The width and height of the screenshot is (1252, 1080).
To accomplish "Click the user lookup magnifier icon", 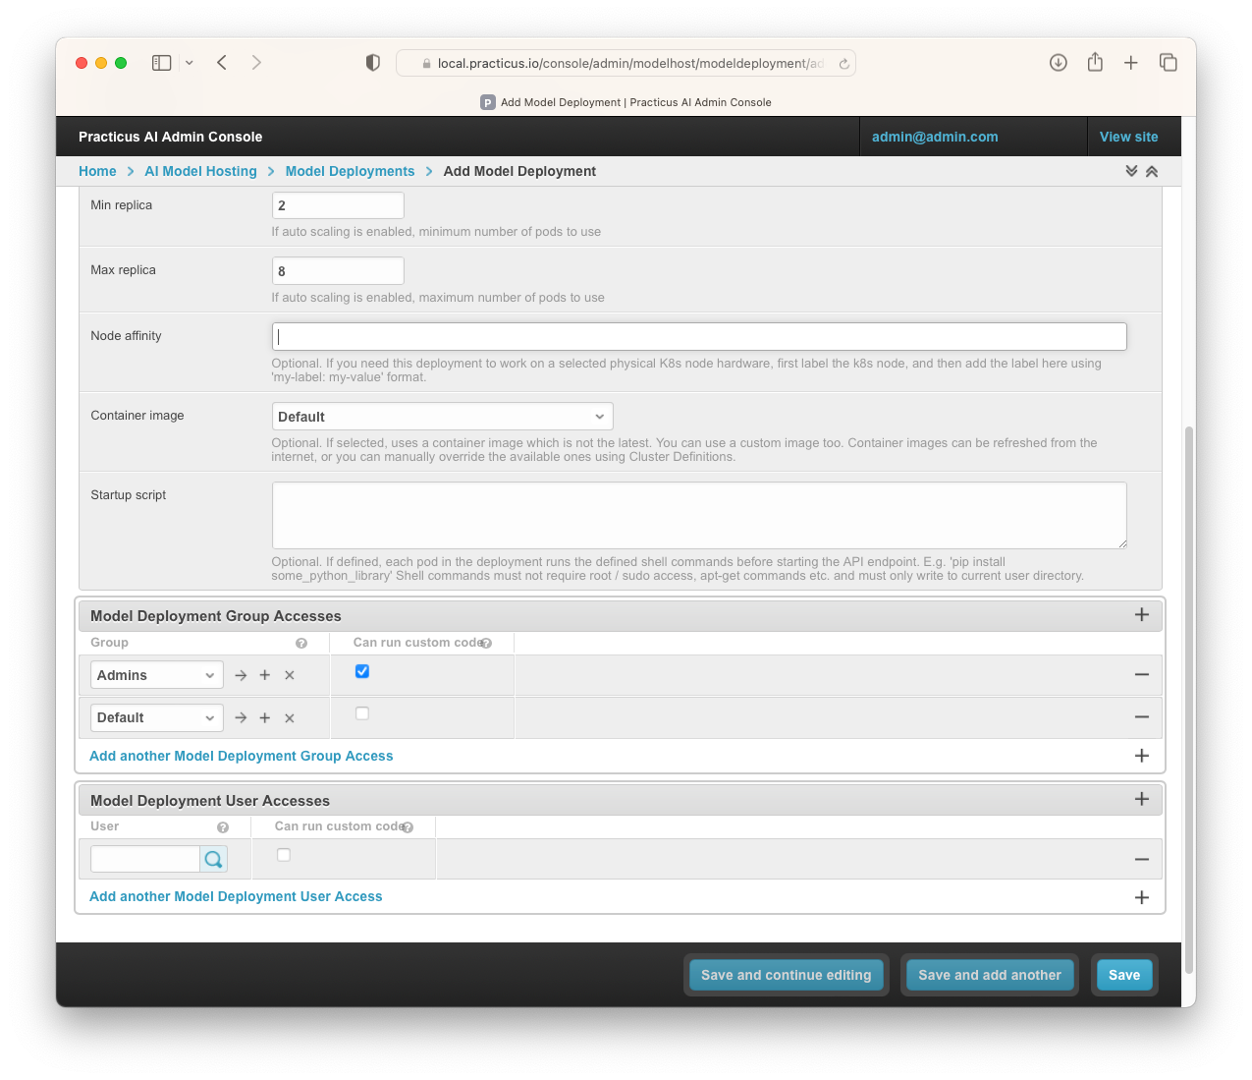I will click(x=213, y=859).
